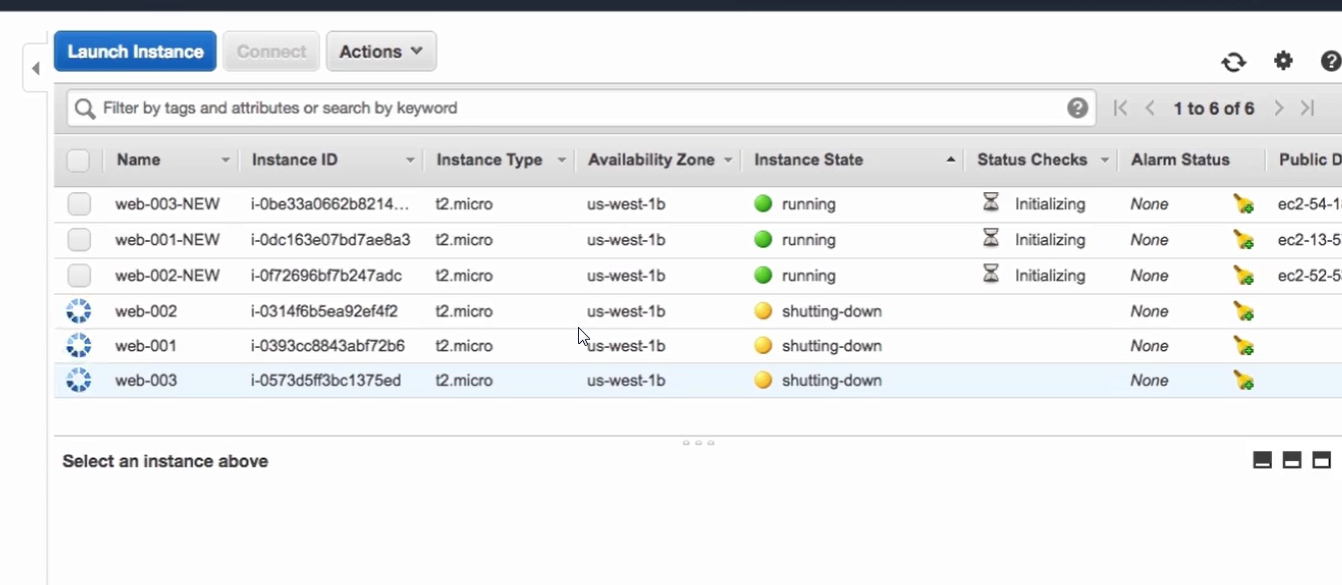The image size is (1342, 585).
Task: Sort by Instance State column header
Action: point(808,160)
